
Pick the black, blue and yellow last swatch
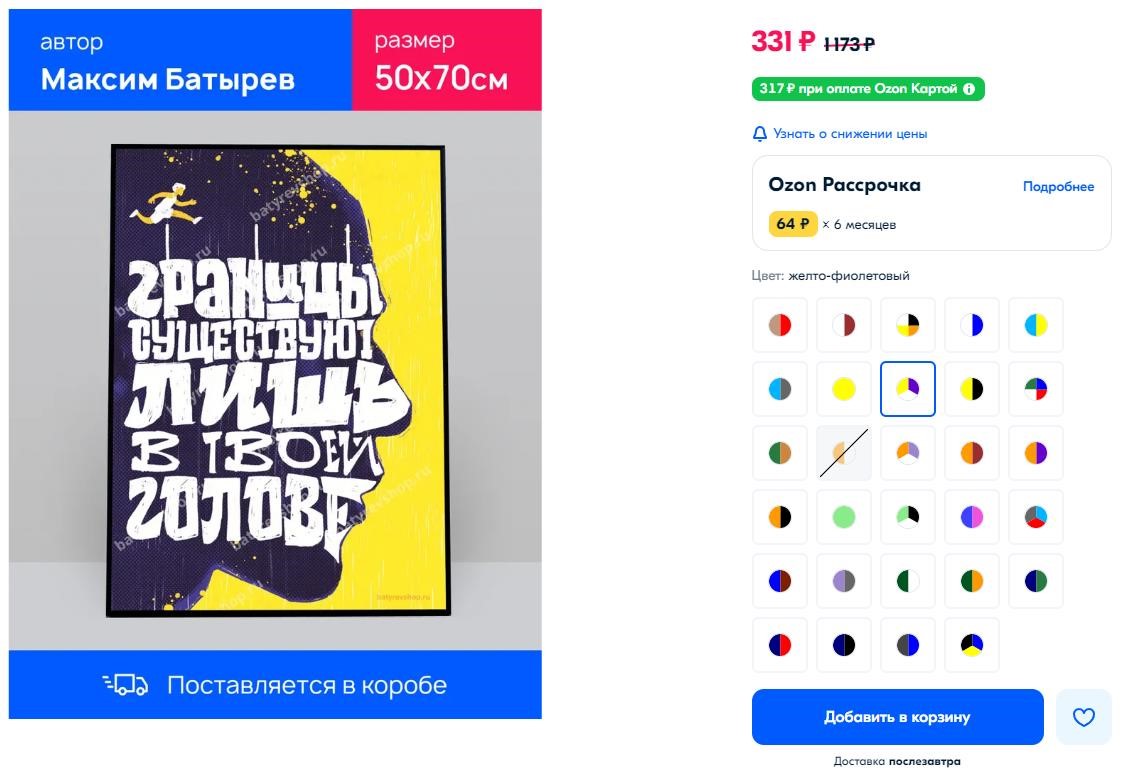[x=972, y=645]
